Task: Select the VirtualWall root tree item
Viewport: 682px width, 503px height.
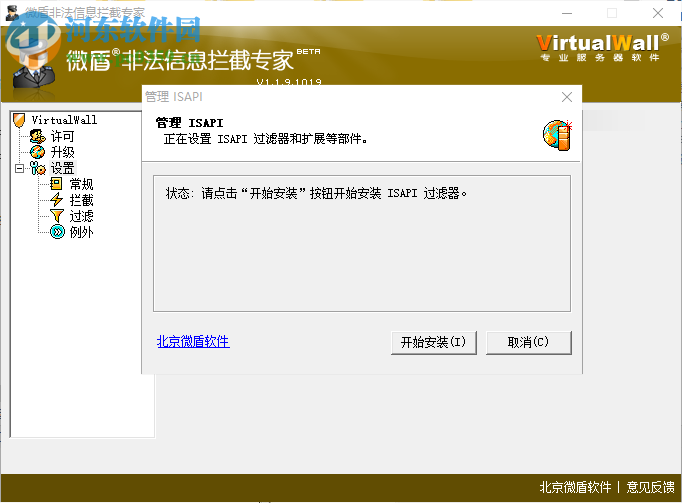Action: pos(64,120)
